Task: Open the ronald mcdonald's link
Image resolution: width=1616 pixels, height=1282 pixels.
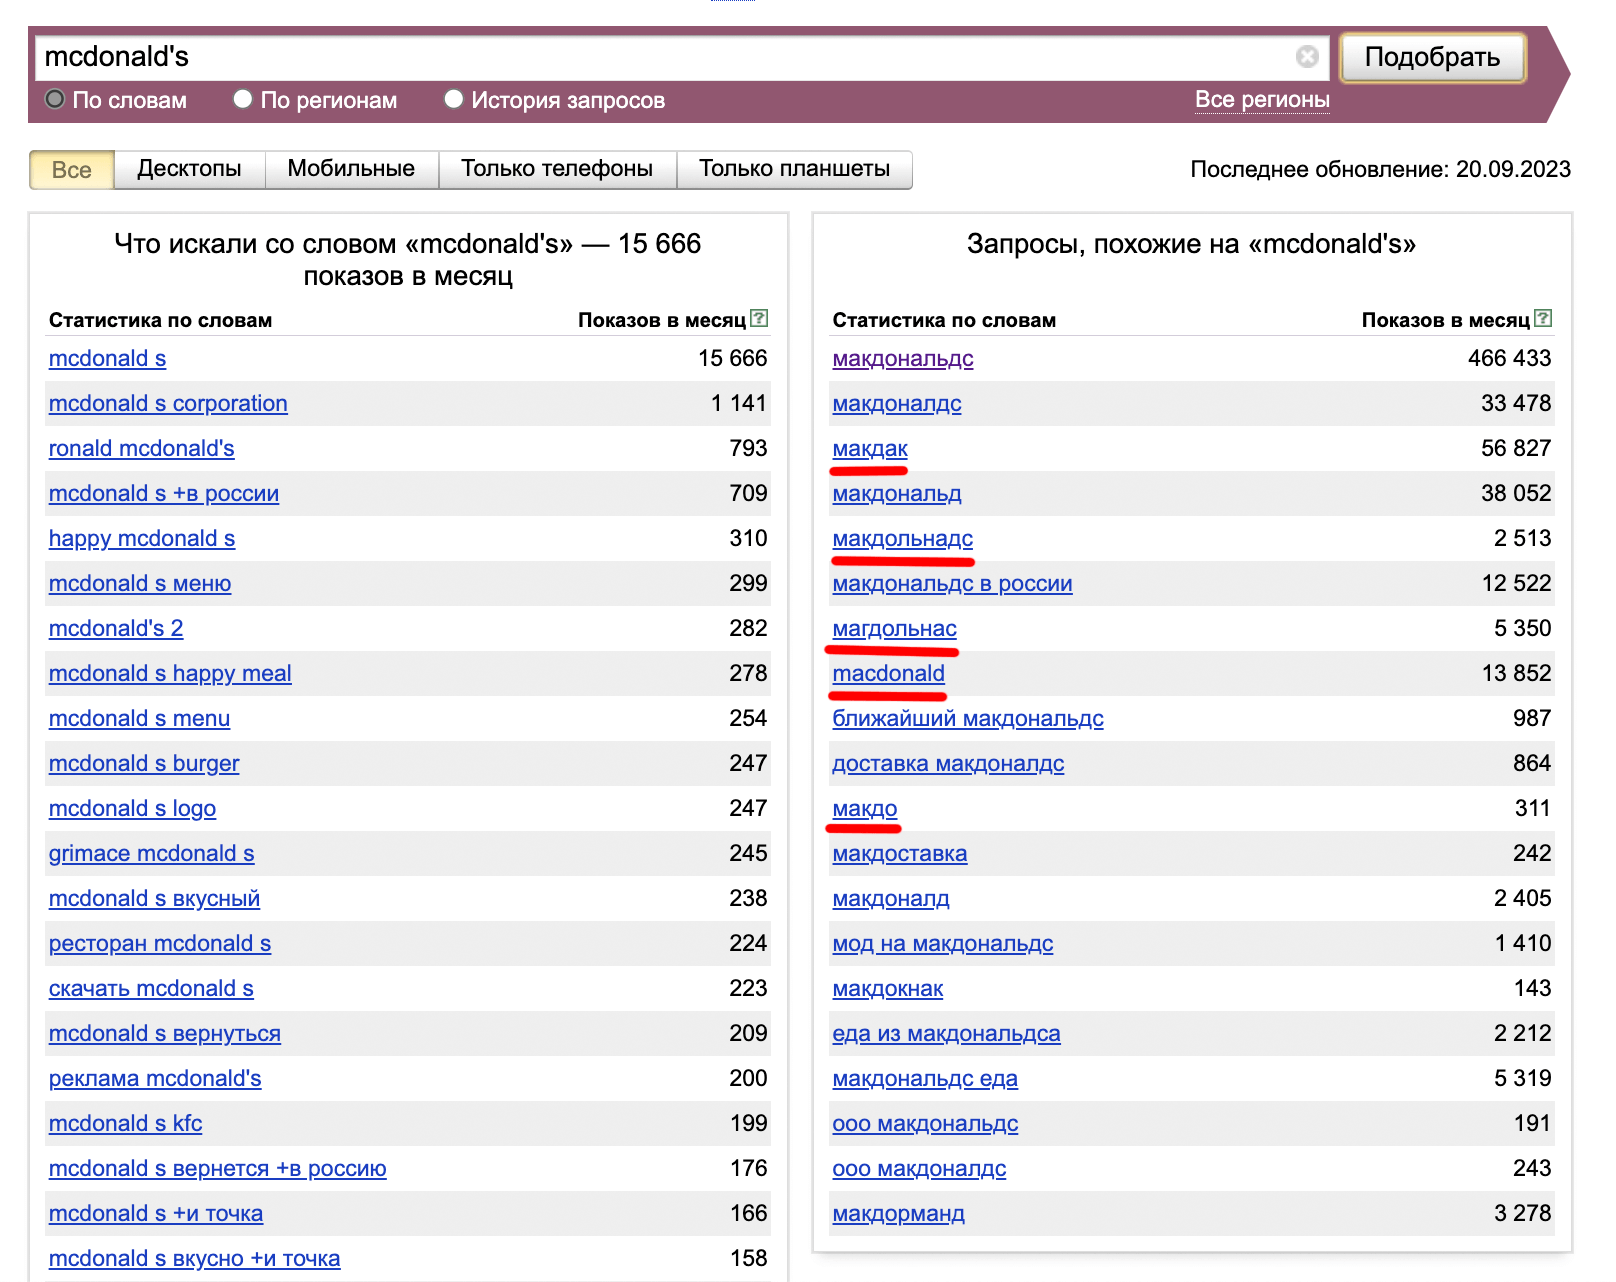Action: click(x=141, y=448)
